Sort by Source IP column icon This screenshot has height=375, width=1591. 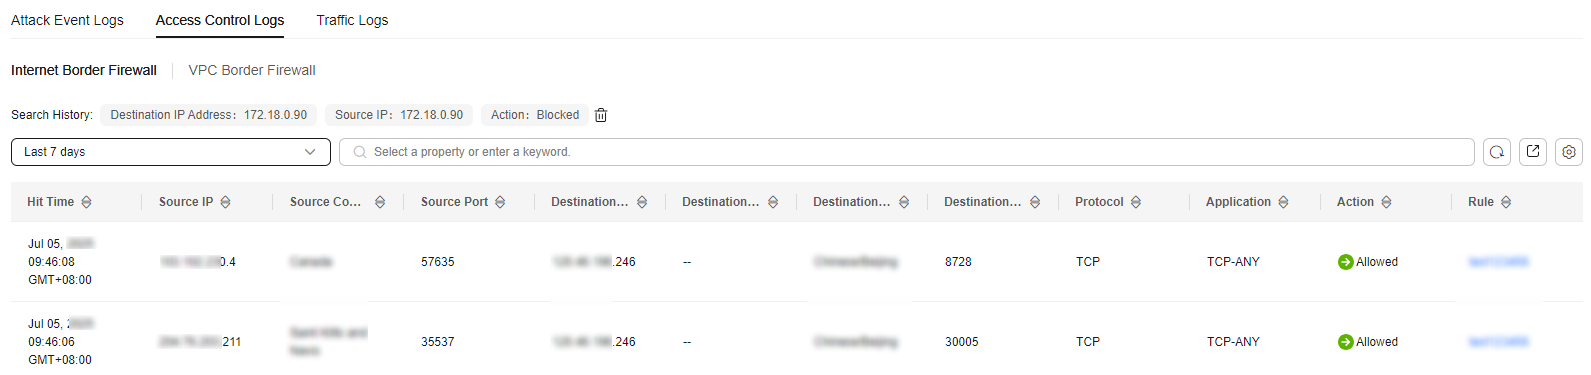(x=226, y=202)
